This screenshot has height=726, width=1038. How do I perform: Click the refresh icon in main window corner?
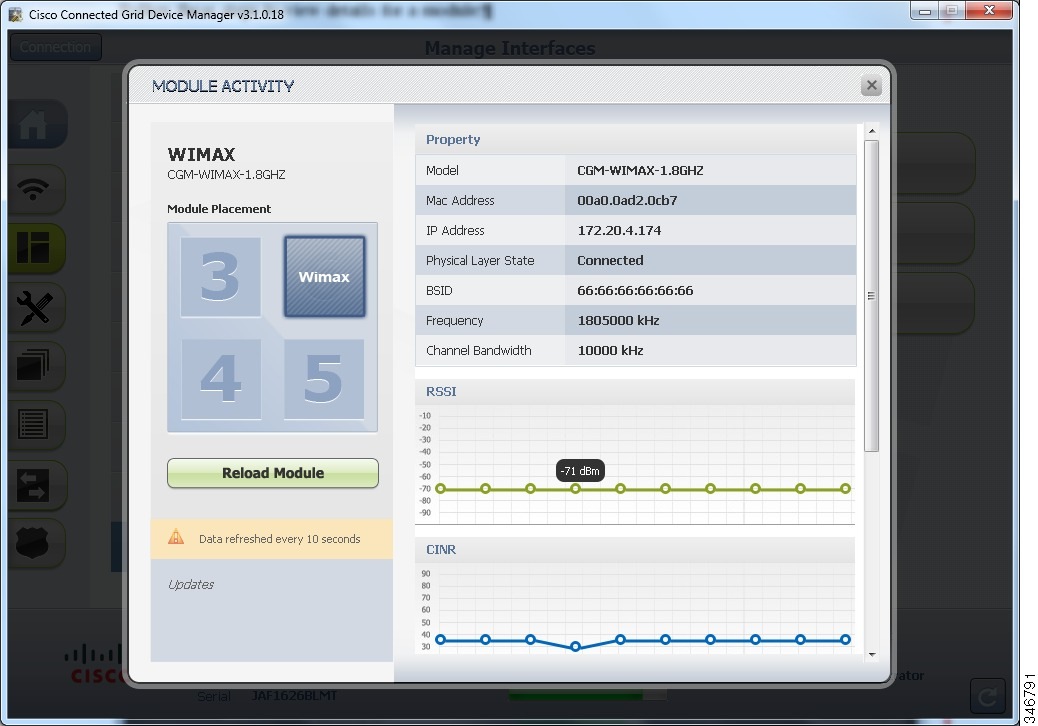click(987, 697)
